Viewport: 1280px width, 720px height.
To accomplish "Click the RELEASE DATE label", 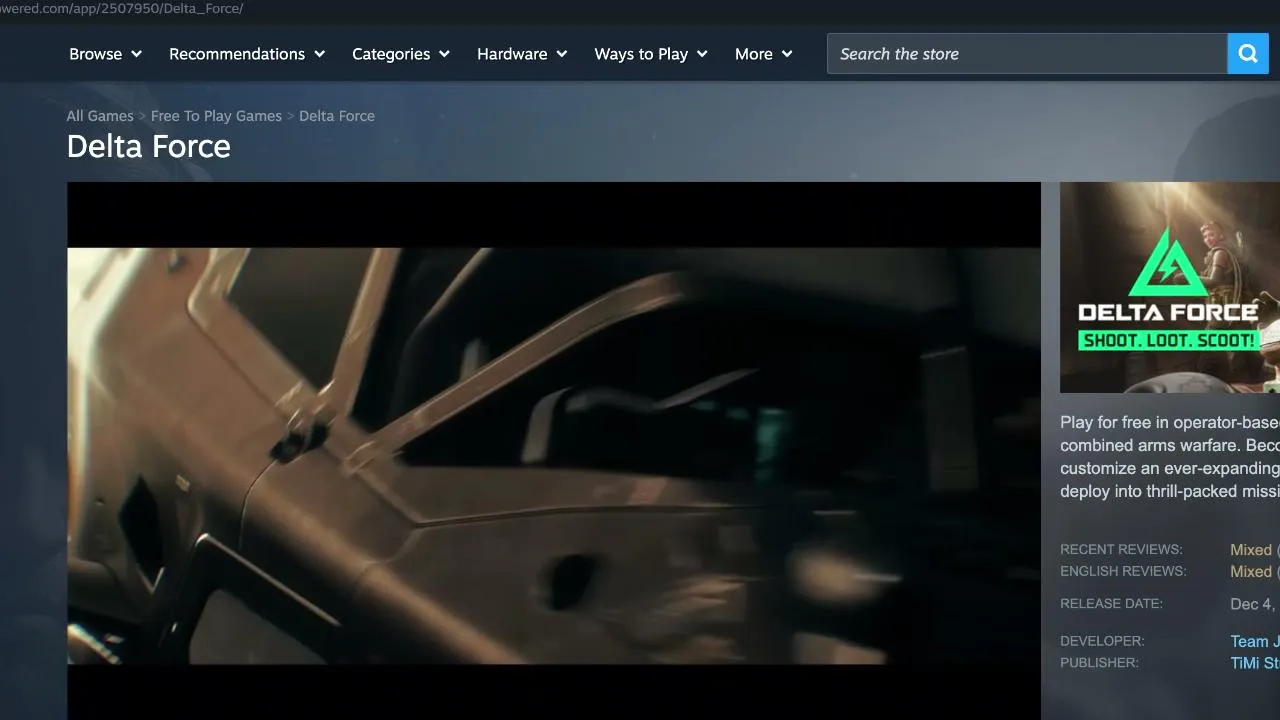I will pyautogui.click(x=1111, y=604).
